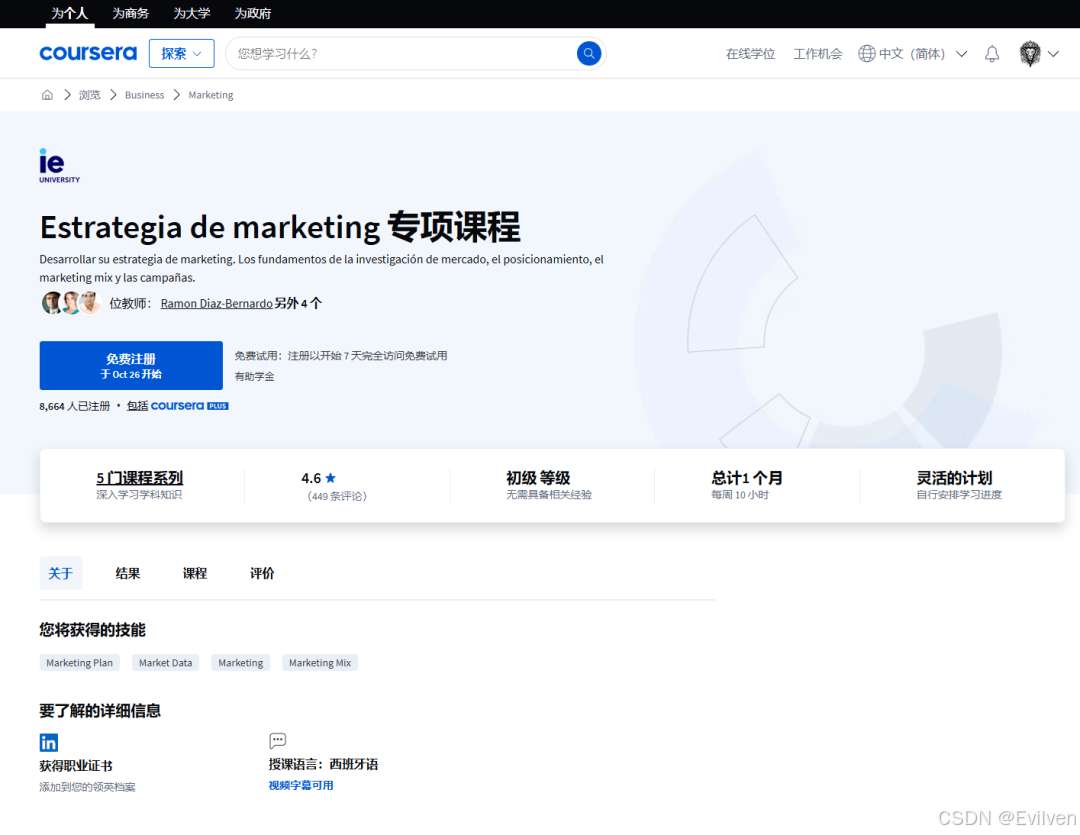Click the Marketing Mix skill tag
The image size is (1080, 835).
tap(320, 663)
